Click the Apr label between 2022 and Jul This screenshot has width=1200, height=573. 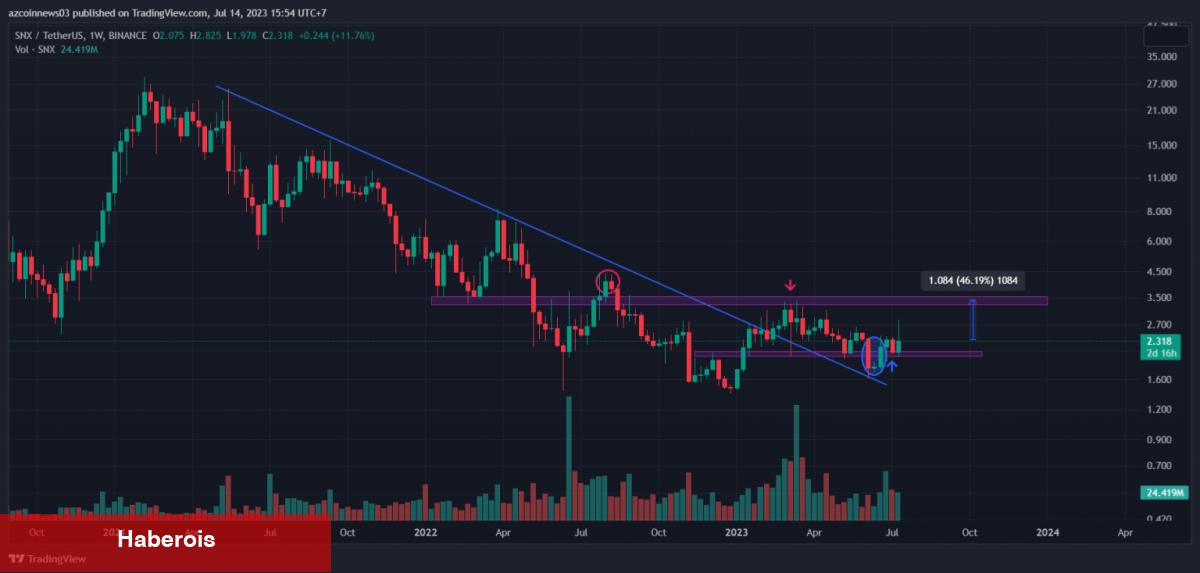click(504, 533)
